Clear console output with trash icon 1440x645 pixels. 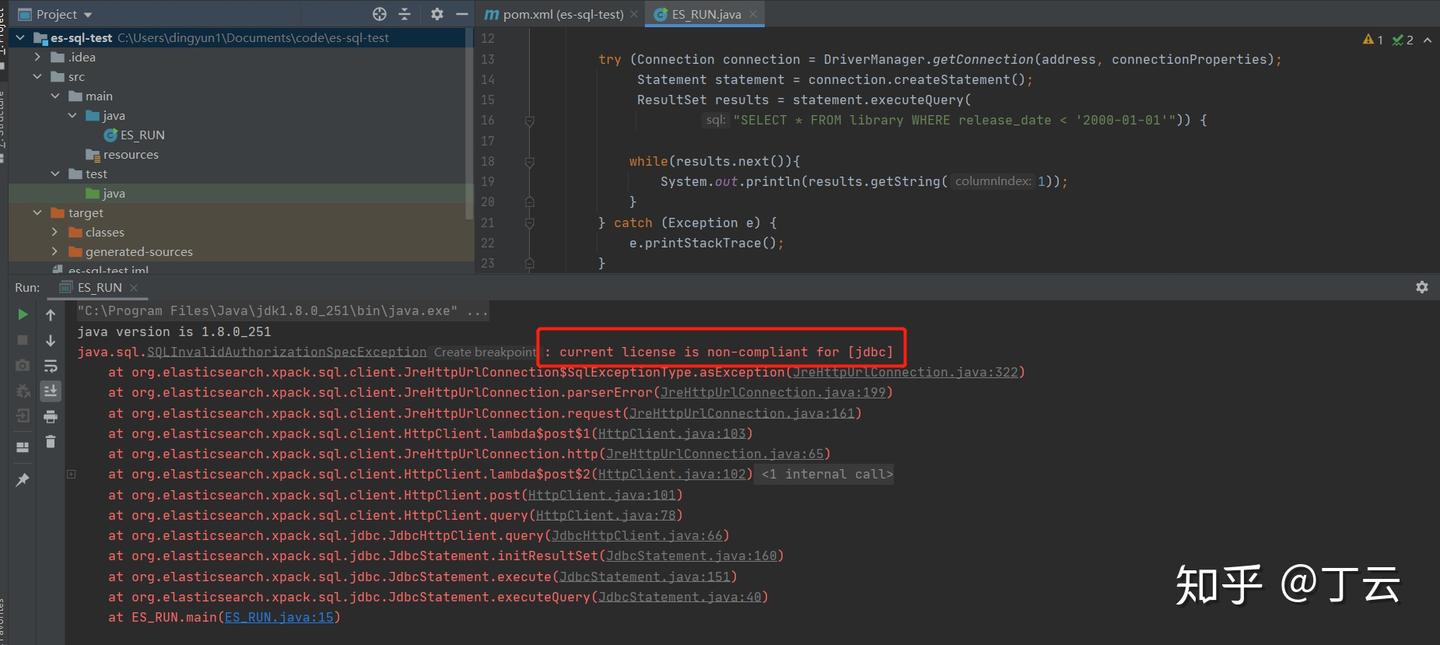tap(51, 441)
